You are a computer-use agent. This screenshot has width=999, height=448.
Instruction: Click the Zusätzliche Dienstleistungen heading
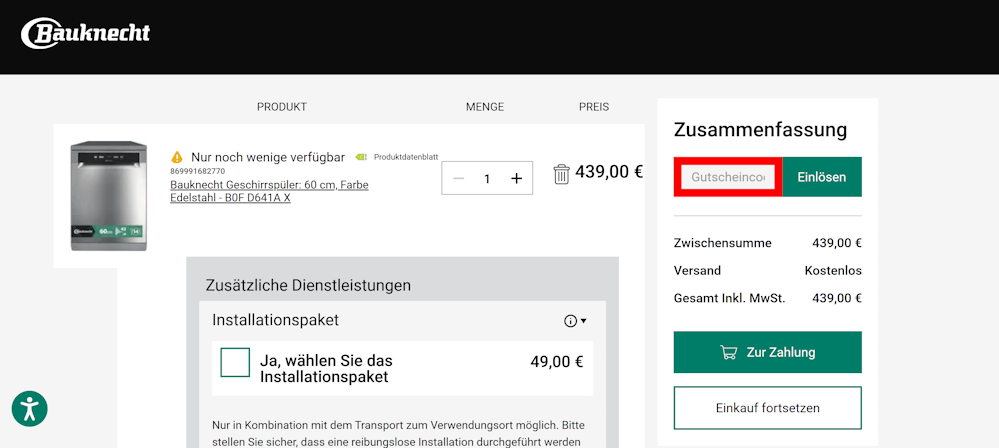pos(308,285)
